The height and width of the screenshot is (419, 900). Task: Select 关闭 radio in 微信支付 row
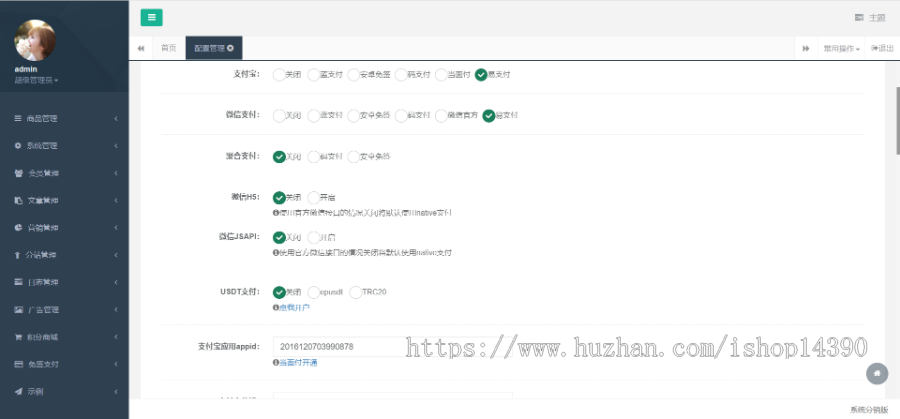279,115
